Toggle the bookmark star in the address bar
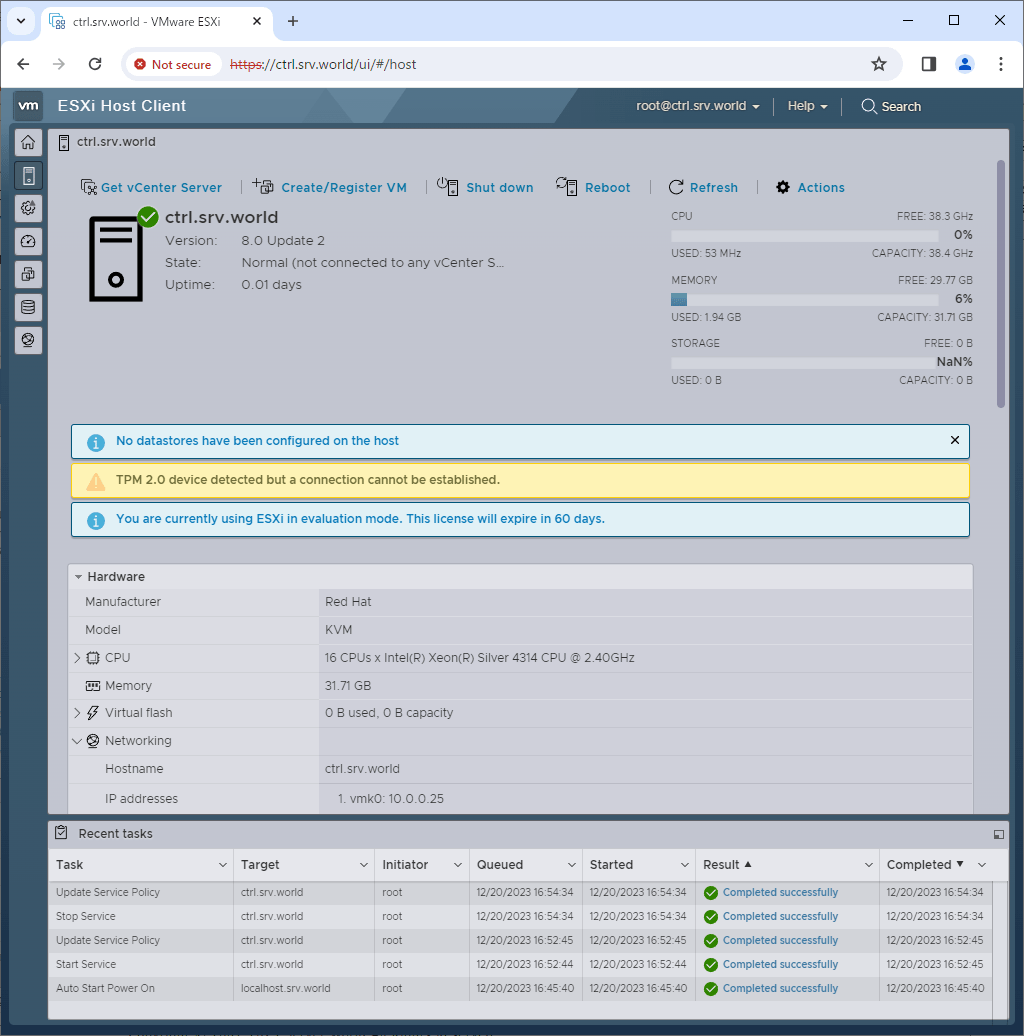 pos(878,63)
